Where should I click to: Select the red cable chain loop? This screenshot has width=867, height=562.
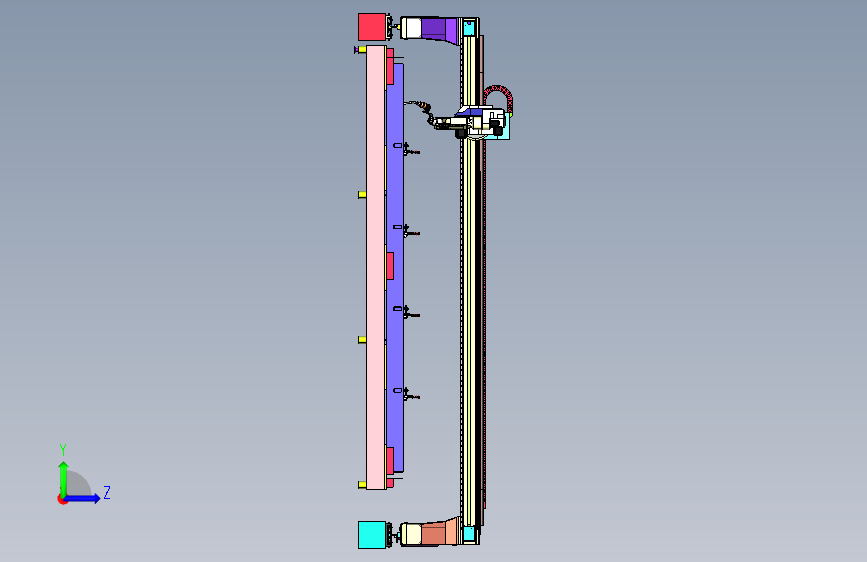coord(499,100)
